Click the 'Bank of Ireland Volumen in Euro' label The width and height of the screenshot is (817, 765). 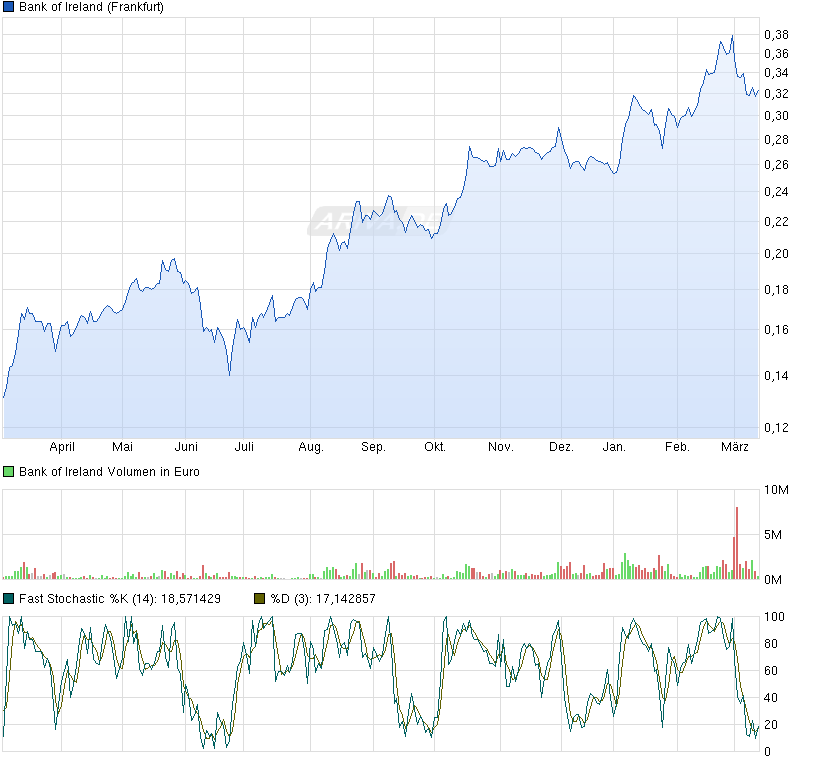click(x=109, y=472)
